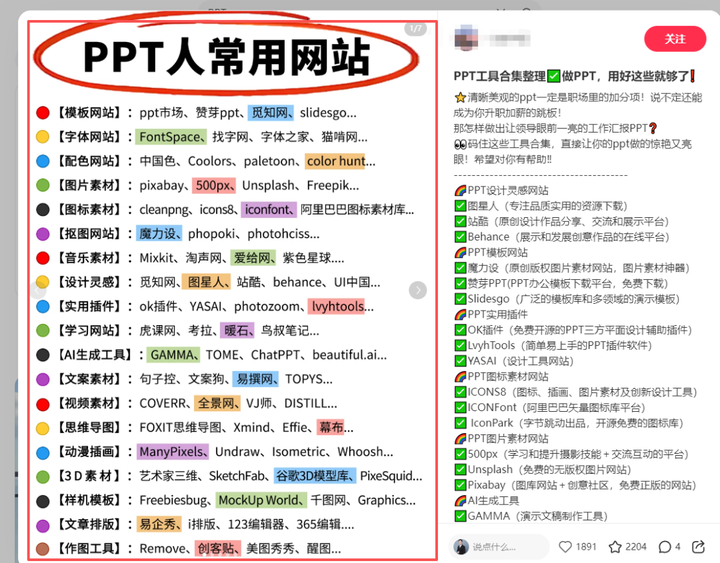720x563 pixels.
Task: Click the YASAI description line
Action: click(514, 361)
